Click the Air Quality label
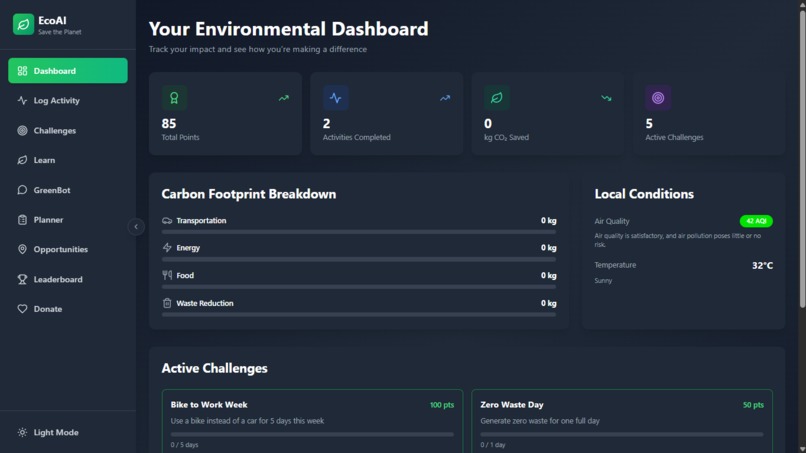Viewport: 806px width, 453px height. click(612, 221)
